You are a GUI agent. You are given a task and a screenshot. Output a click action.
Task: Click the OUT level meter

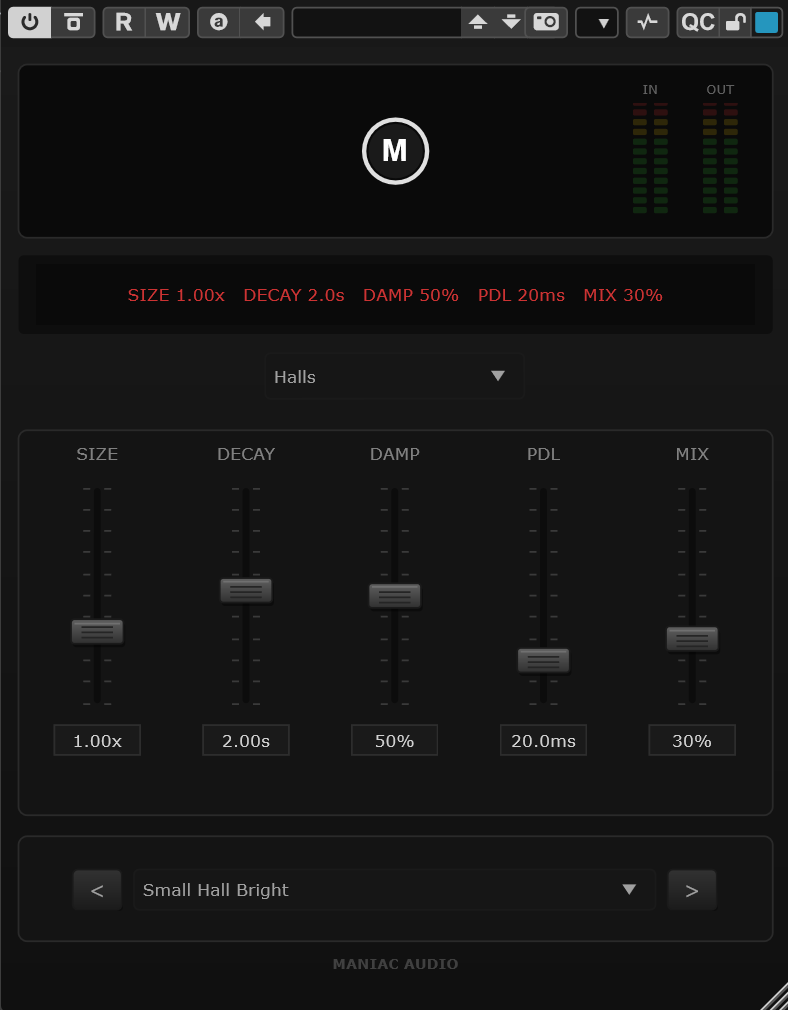(720, 158)
